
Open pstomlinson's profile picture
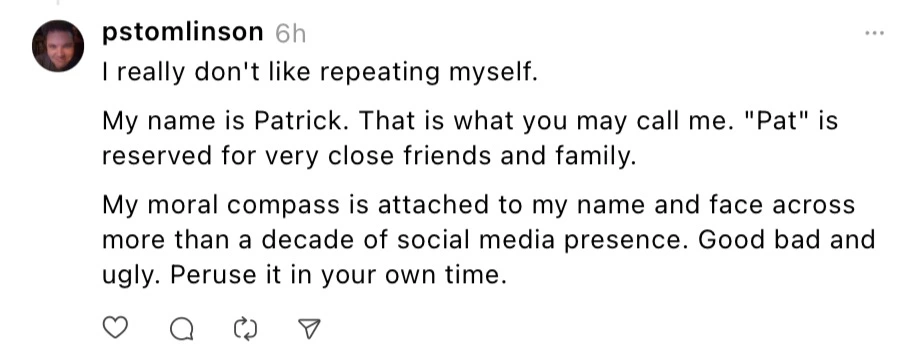coord(57,46)
